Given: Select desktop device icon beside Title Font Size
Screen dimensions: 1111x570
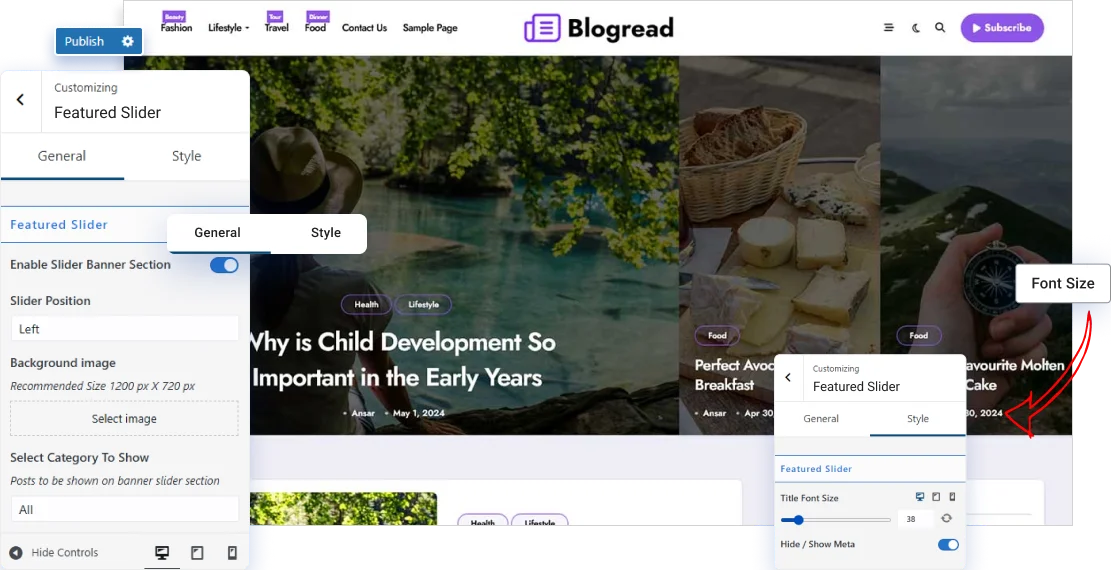Looking at the screenshot, I should 920,497.
